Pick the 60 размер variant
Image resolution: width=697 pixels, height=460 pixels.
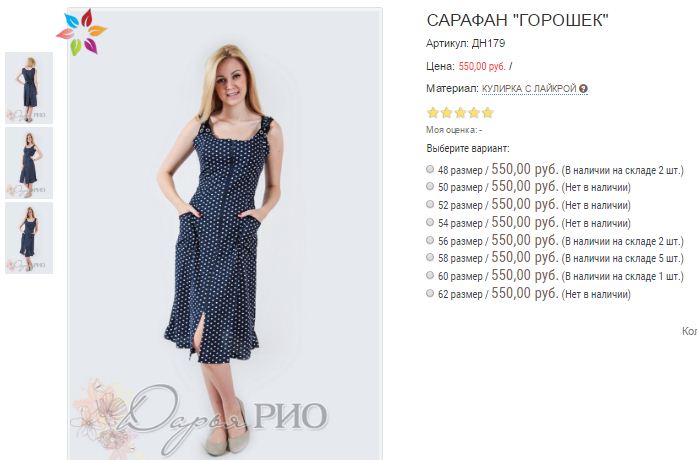pos(430,275)
